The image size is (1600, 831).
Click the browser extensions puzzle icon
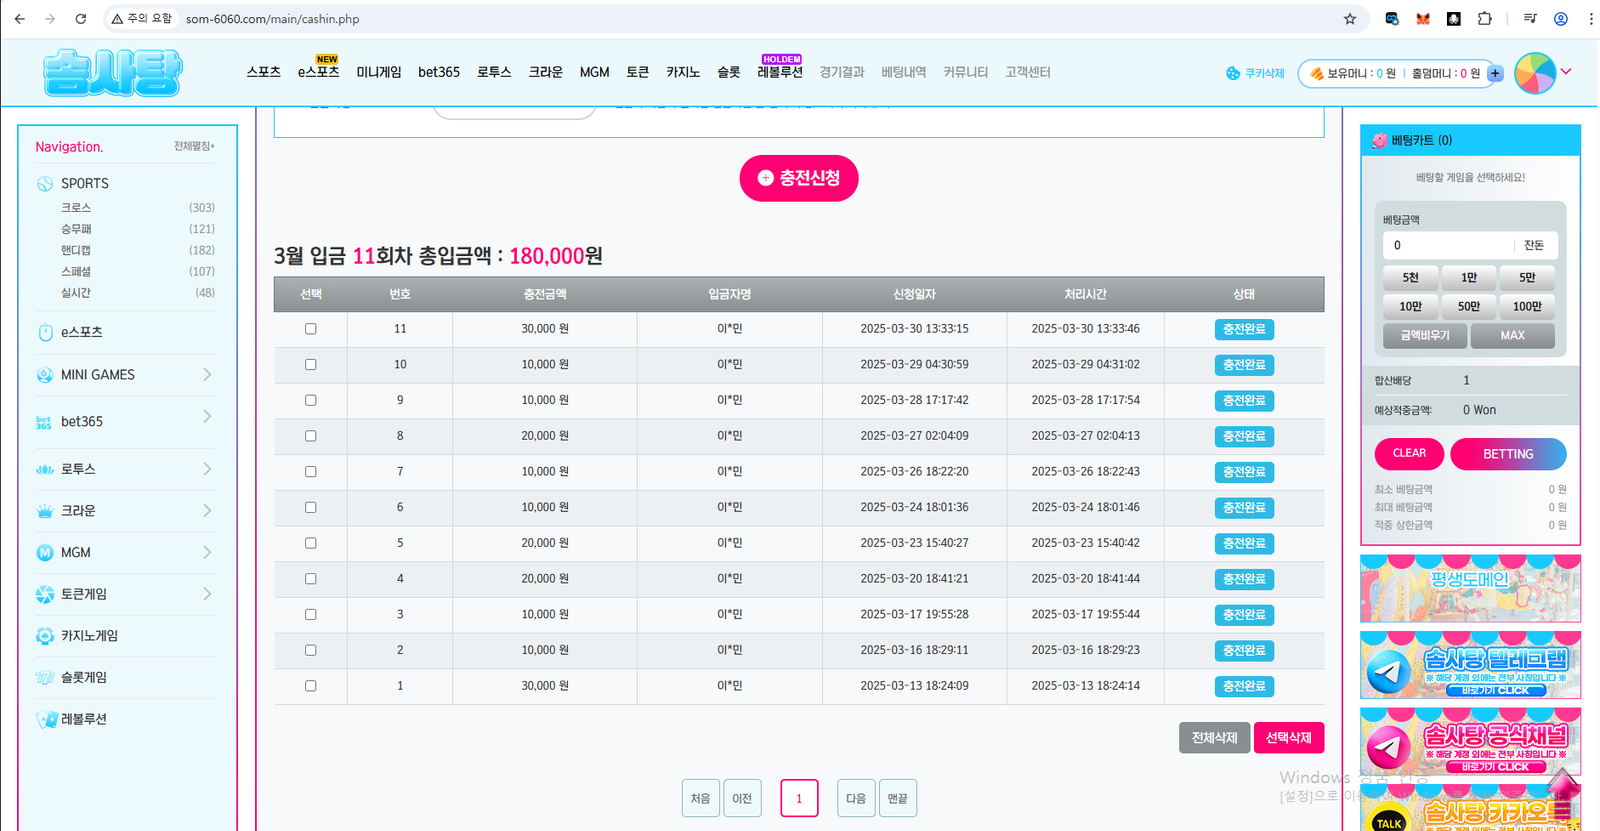1485,19
